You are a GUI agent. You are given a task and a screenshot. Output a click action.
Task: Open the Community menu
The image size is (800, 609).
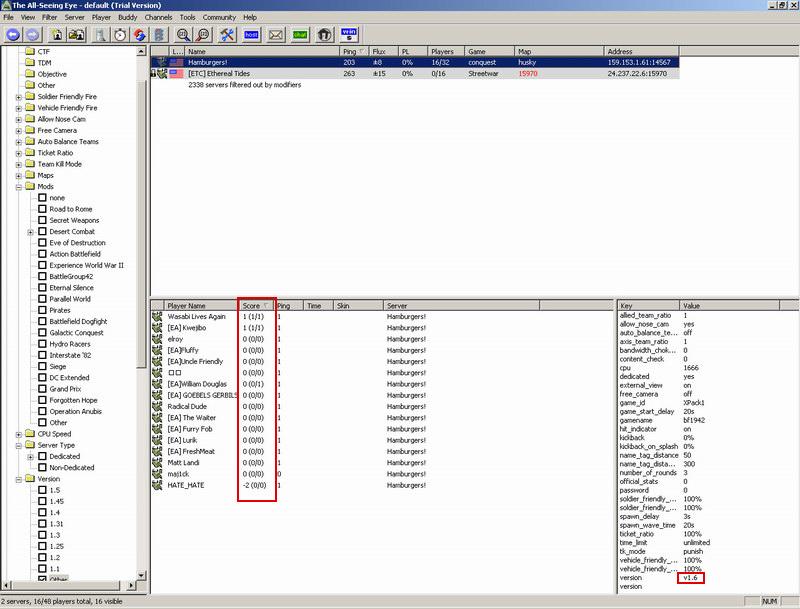coord(219,17)
